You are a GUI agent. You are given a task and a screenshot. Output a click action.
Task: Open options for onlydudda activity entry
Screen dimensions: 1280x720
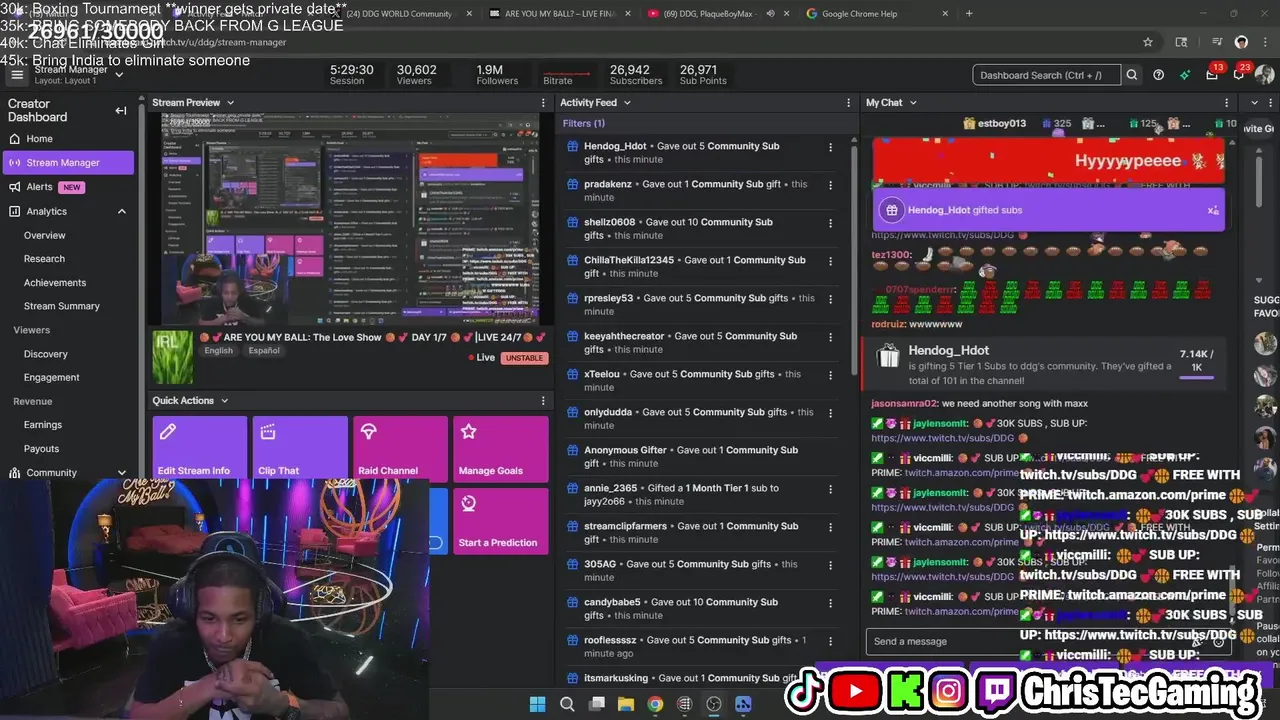click(830, 413)
